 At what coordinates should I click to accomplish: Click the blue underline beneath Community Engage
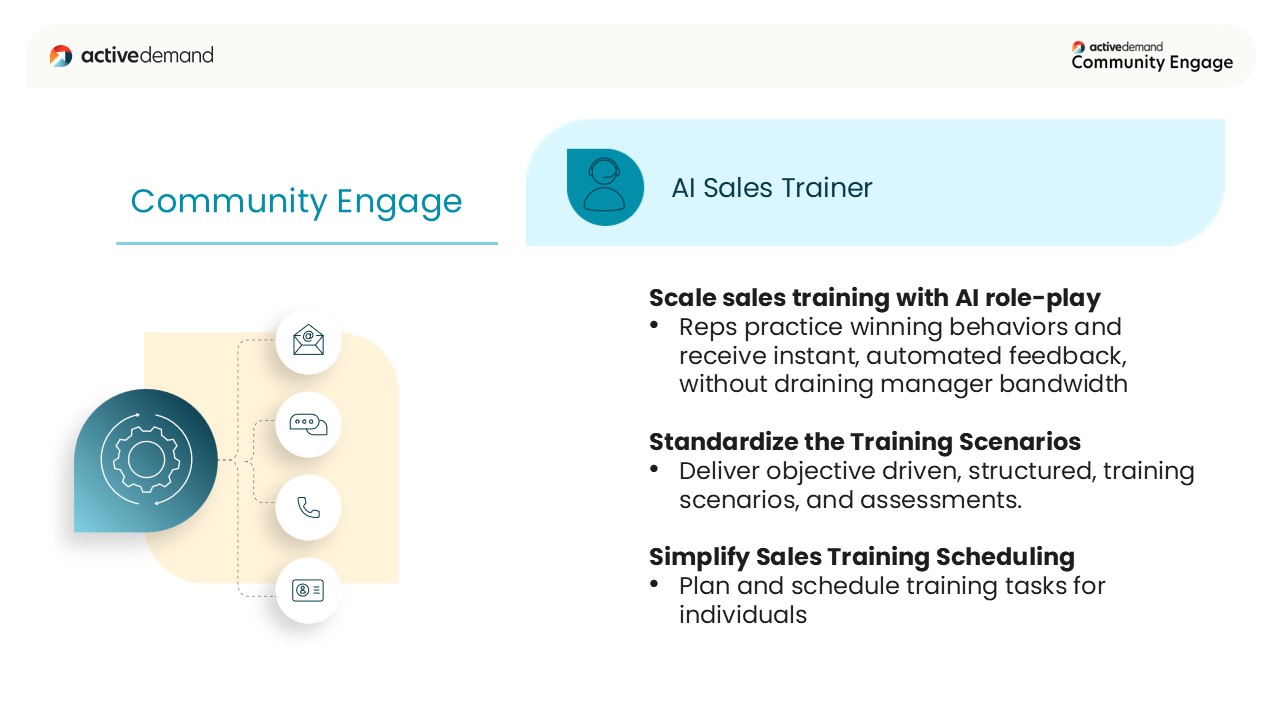[x=307, y=243]
